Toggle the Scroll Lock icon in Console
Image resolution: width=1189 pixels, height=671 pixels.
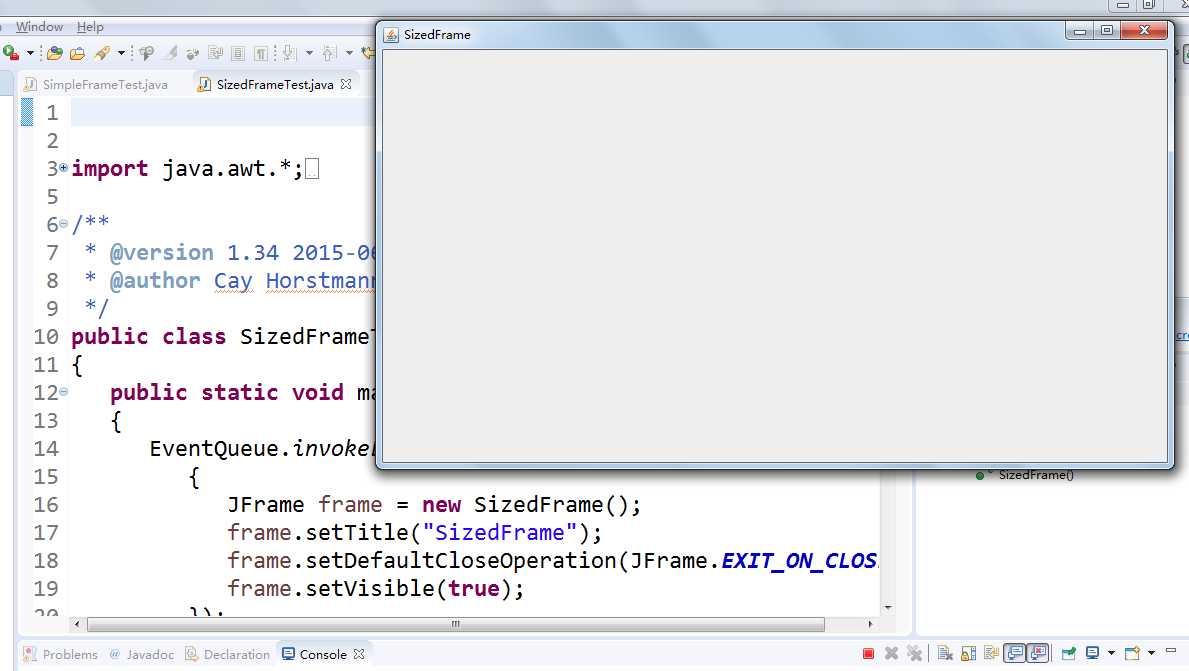(968, 654)
